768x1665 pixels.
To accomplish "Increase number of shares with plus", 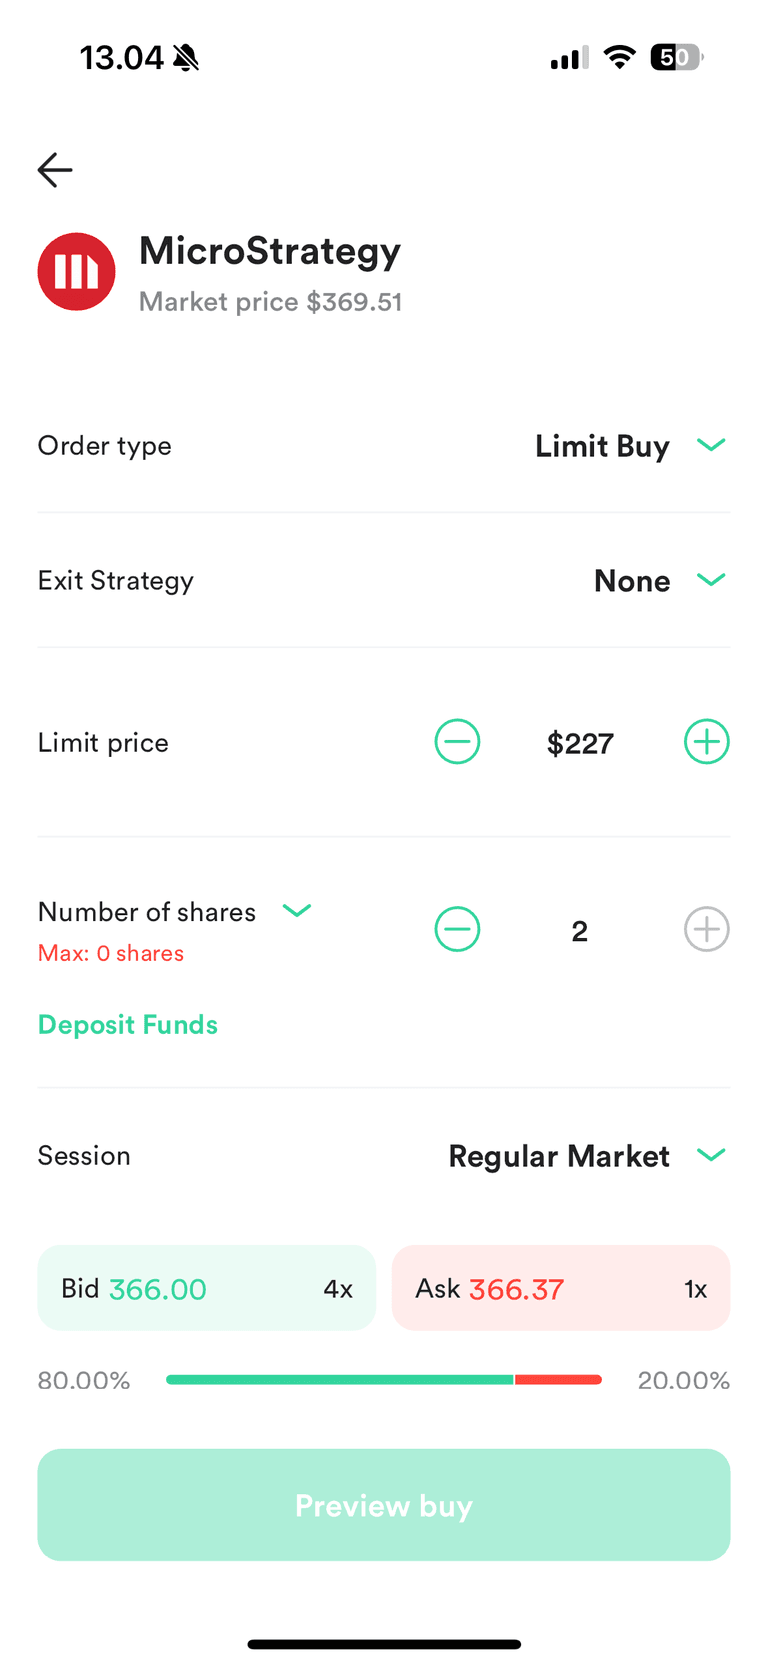I will [706, 930].
